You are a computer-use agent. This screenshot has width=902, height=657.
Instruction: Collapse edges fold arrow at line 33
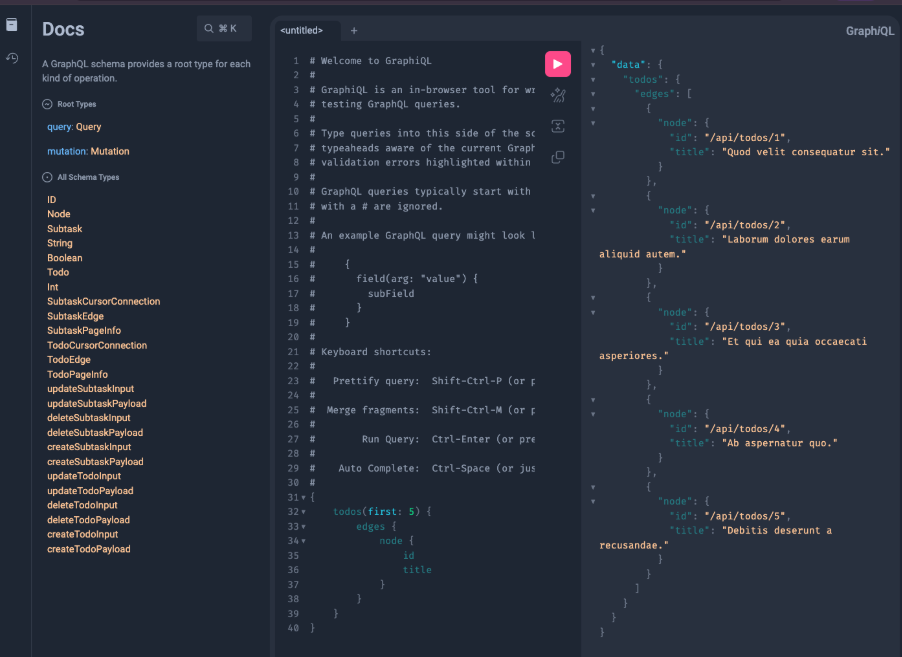point(304,527)
